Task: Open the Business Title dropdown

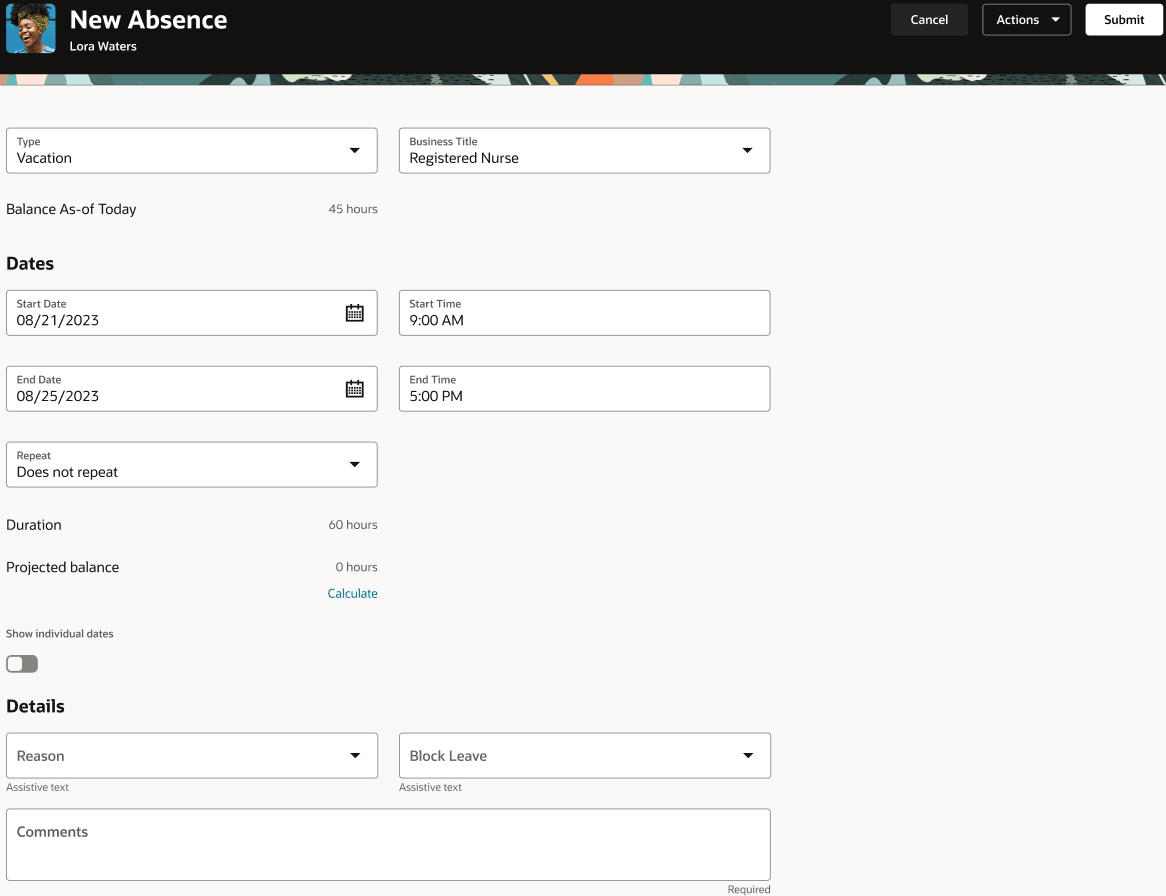Action: [x=747, y=150]
